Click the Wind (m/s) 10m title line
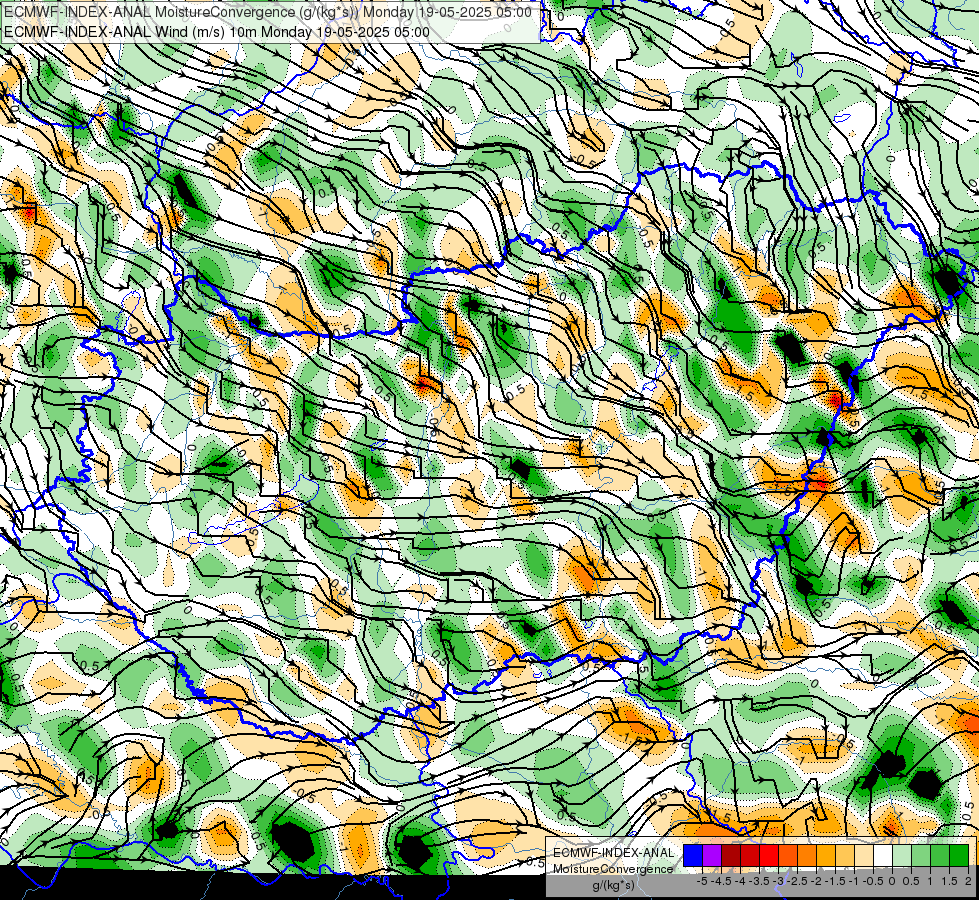The width and height of the screenshot is (979, 900). [x=217, y=32]
